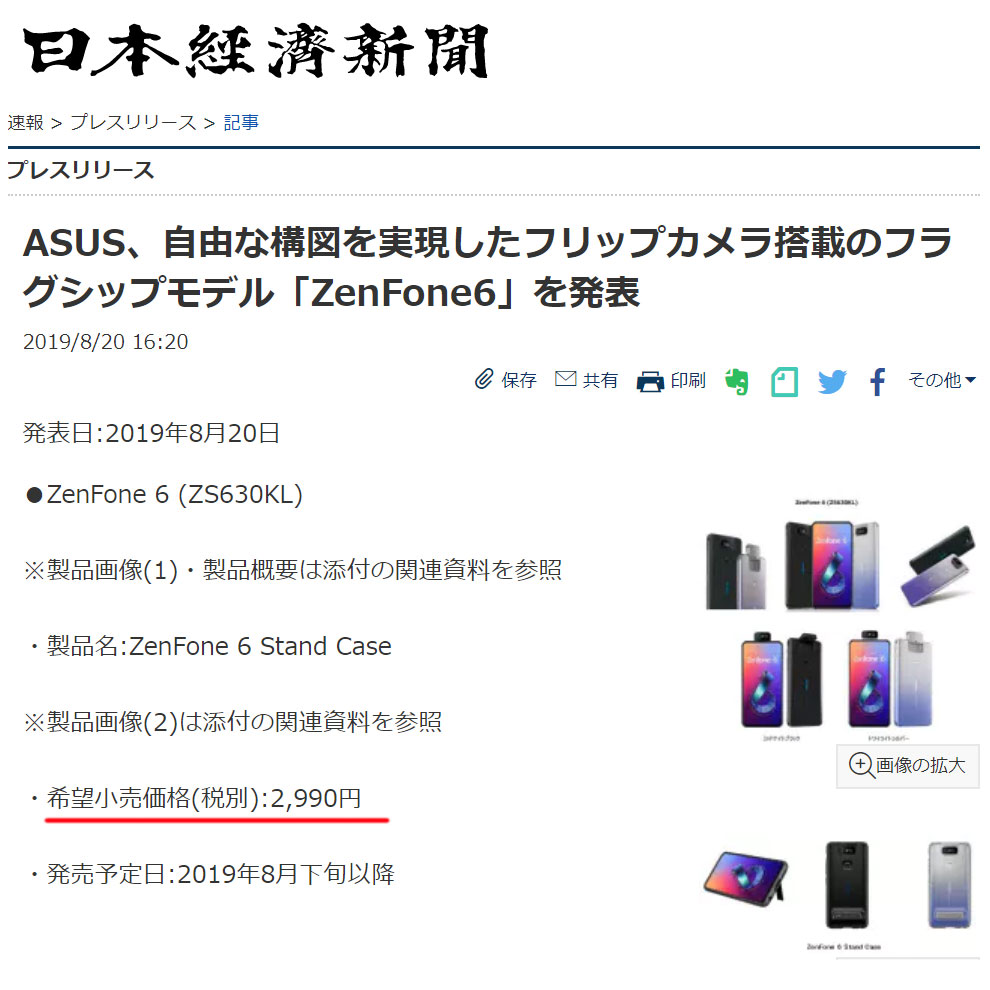Click the paperclip save icon
990x990 pixels.
pyautogui.click(x=484, y=379)
